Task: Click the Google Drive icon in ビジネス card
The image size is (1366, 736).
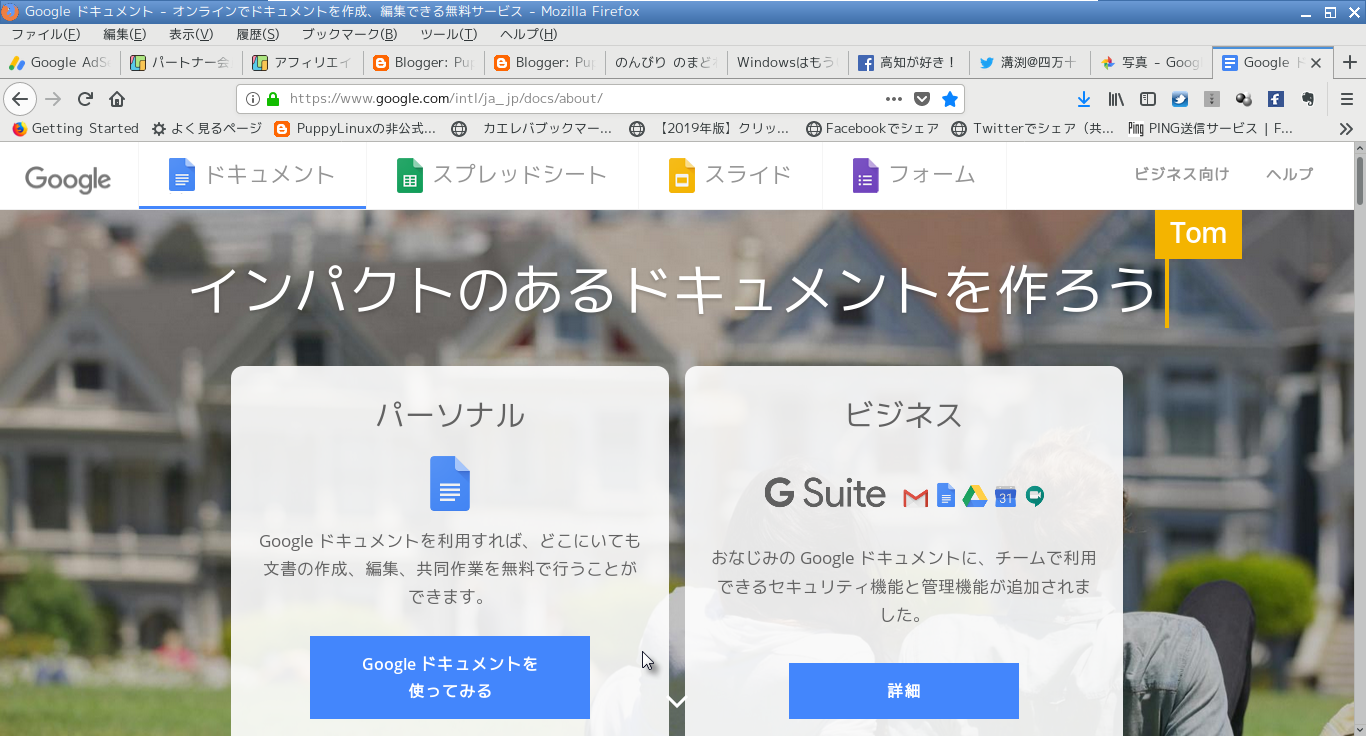Action: pos(975,496)
